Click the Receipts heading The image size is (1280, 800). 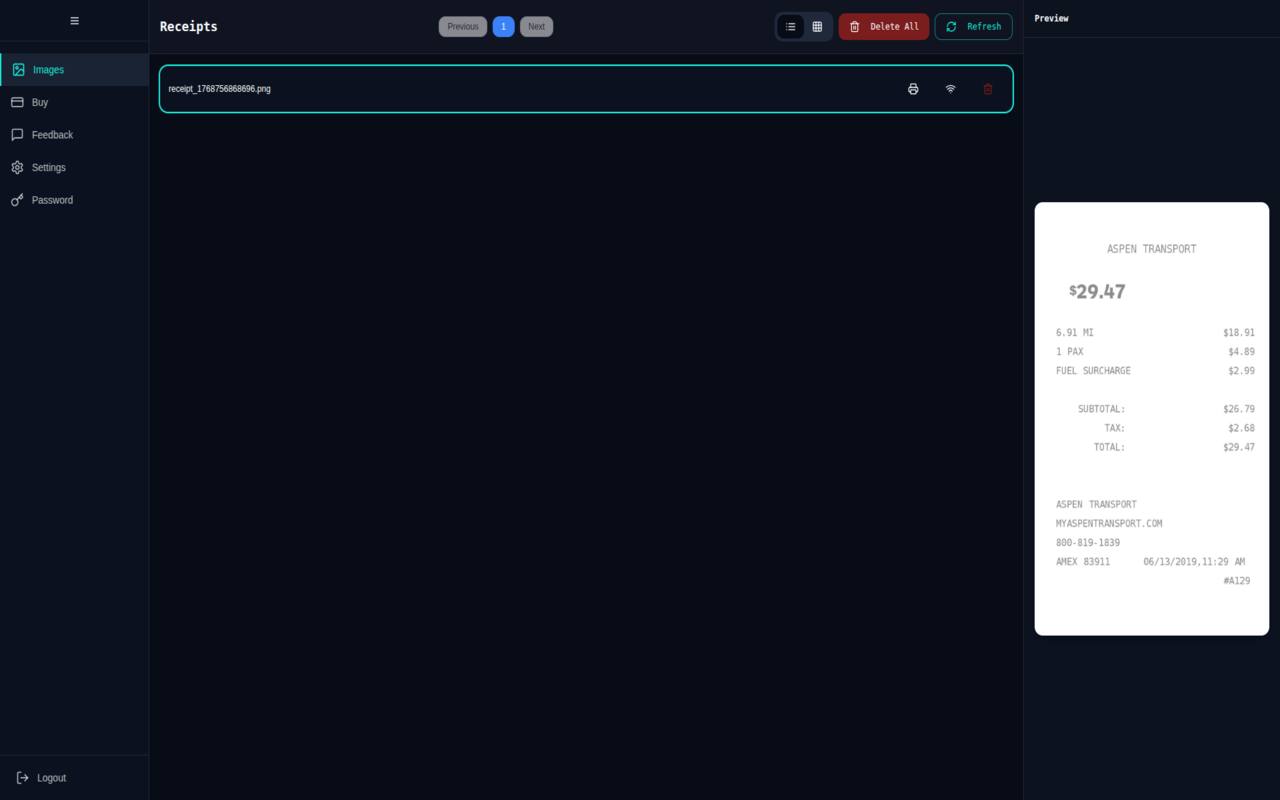coord(189,27)
